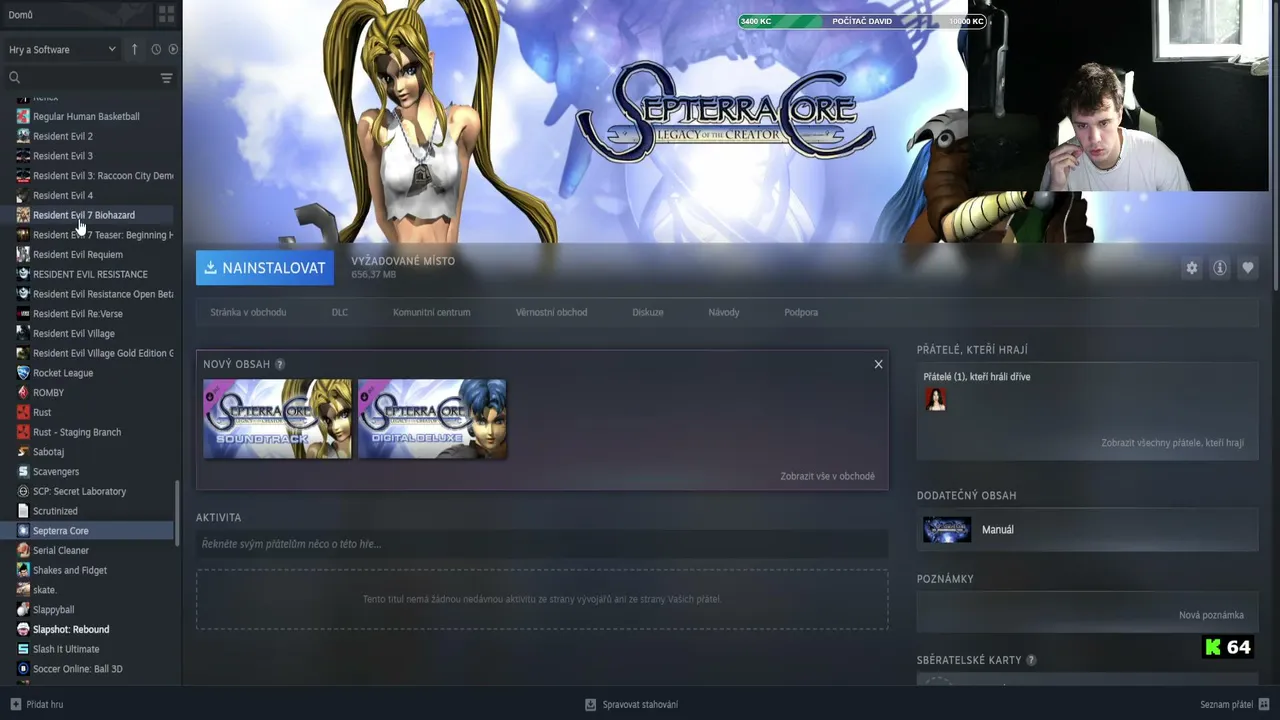Image resolution: width=1280 pixels, height=720 pixels.
Task: Click the clock recent-activity filter icon
Action: (x=156, y=49)
